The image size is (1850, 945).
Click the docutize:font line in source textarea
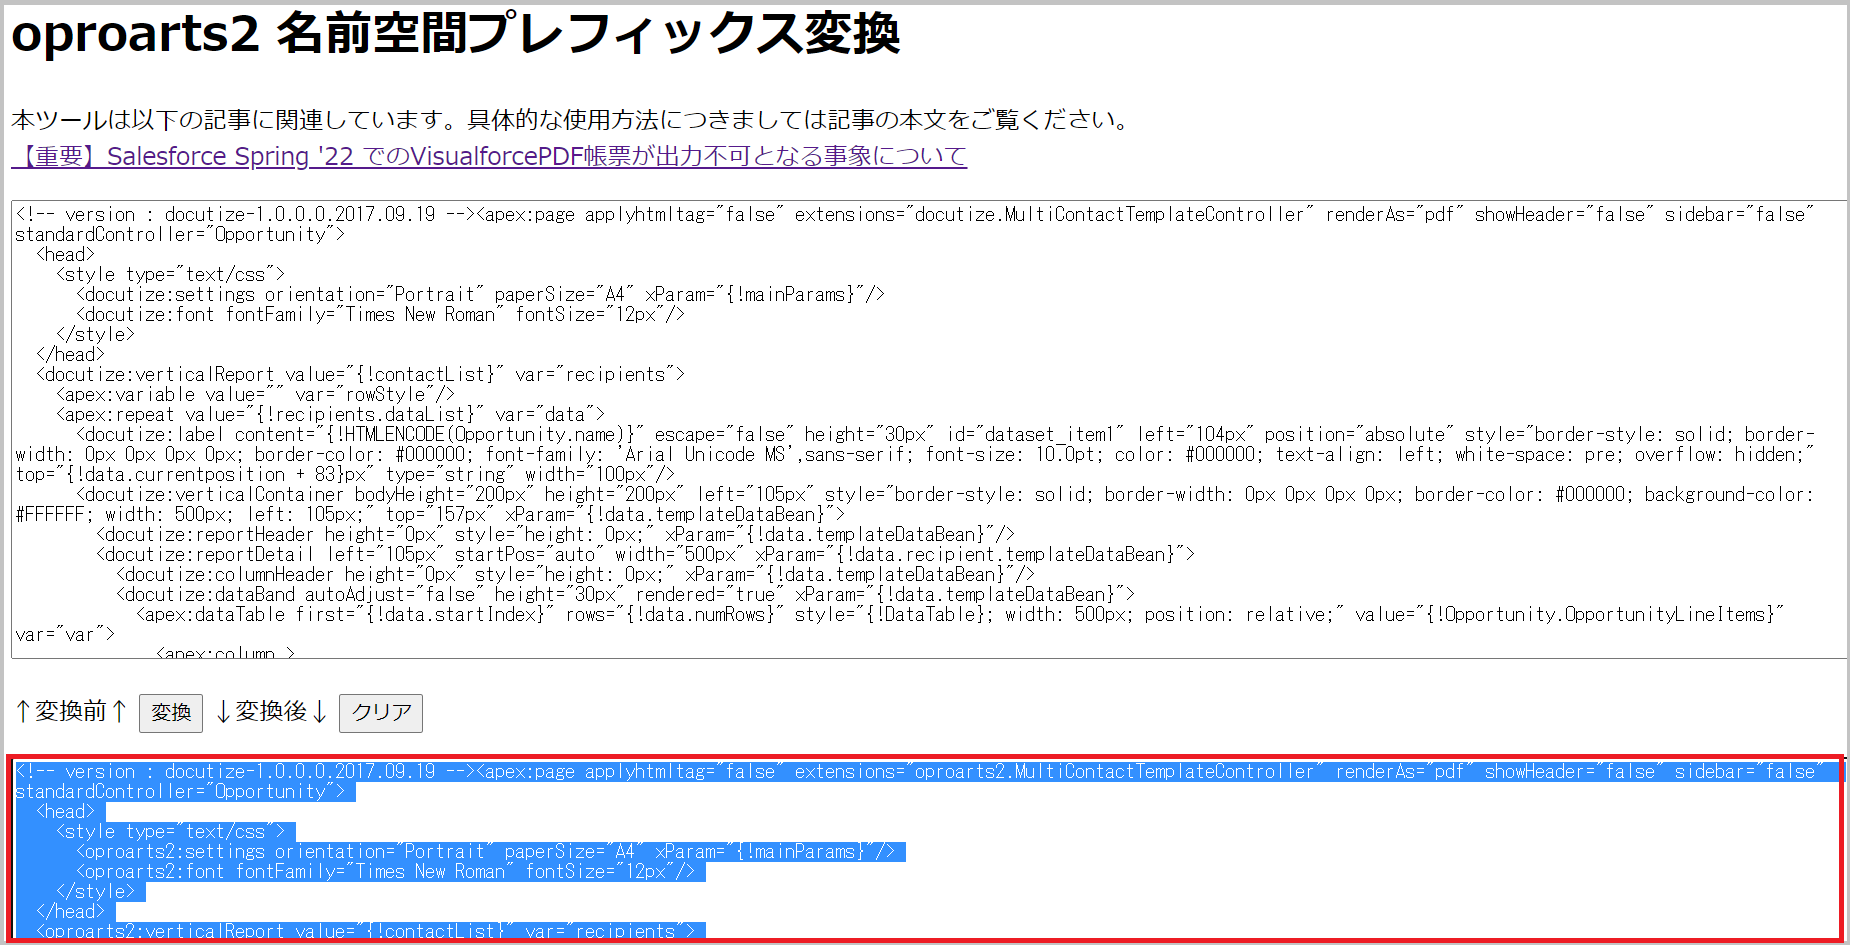380,314
